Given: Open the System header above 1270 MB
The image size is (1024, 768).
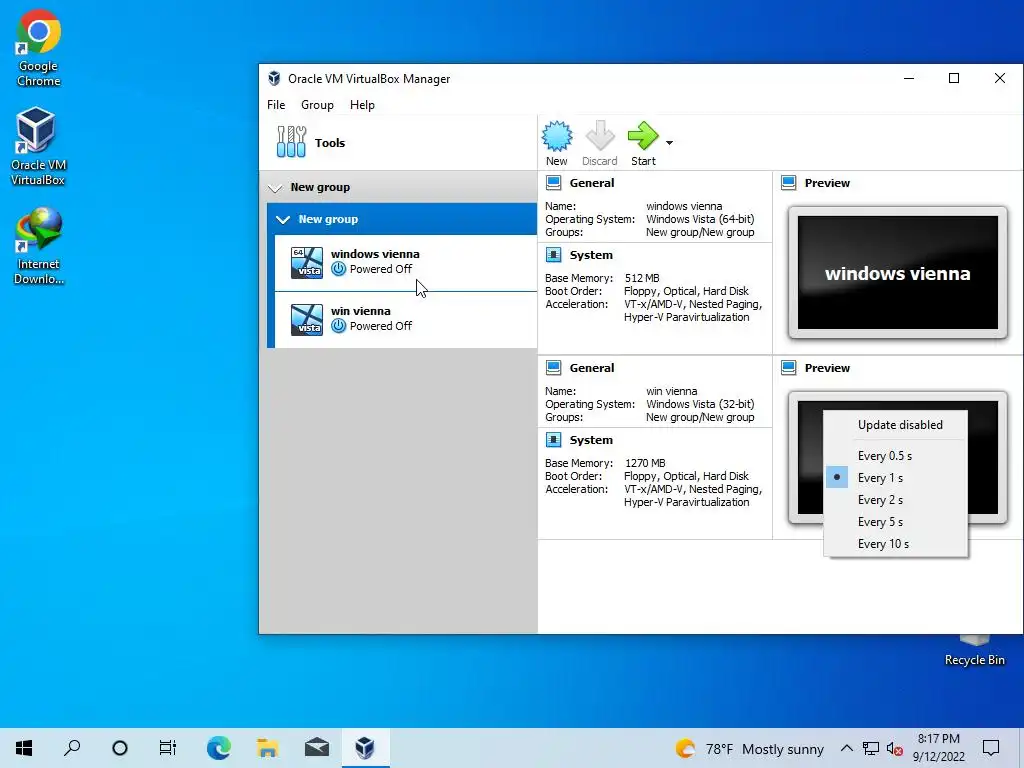Looking at the screenshot, I should pyautogui.click(x=591, y=440).
